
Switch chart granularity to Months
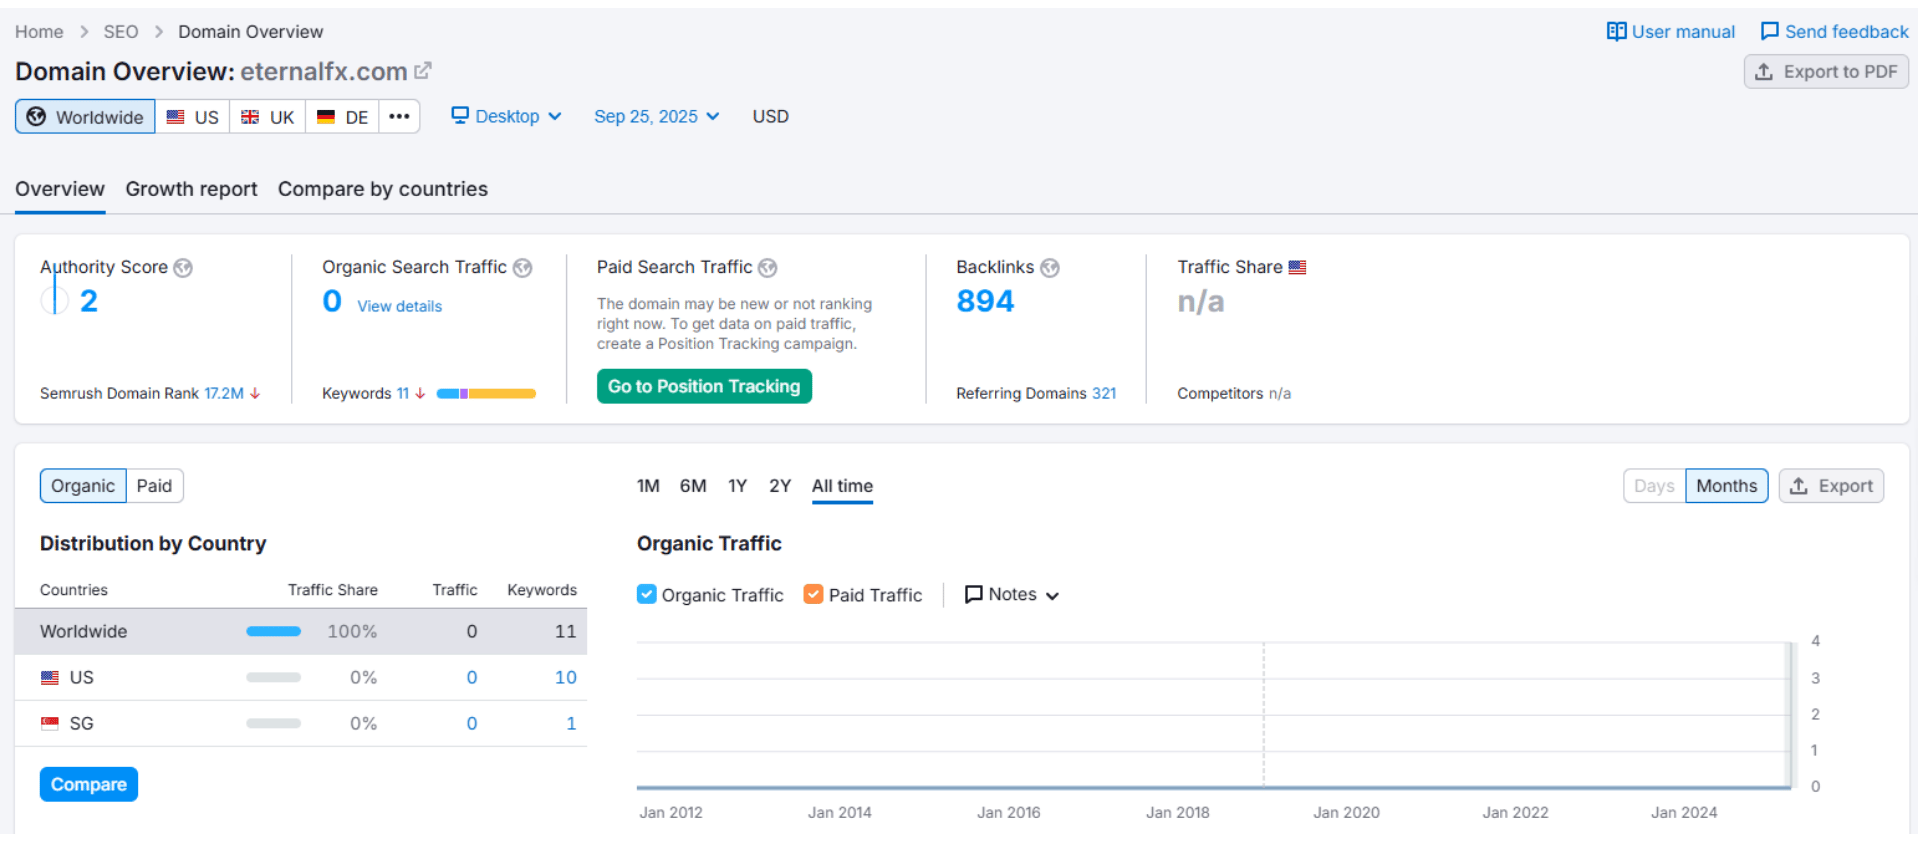tap(1726, 486)
